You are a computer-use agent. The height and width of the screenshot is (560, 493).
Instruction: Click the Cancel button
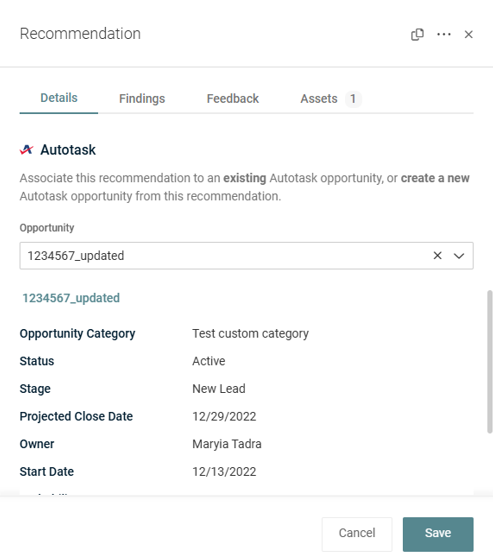coord(357,534)
